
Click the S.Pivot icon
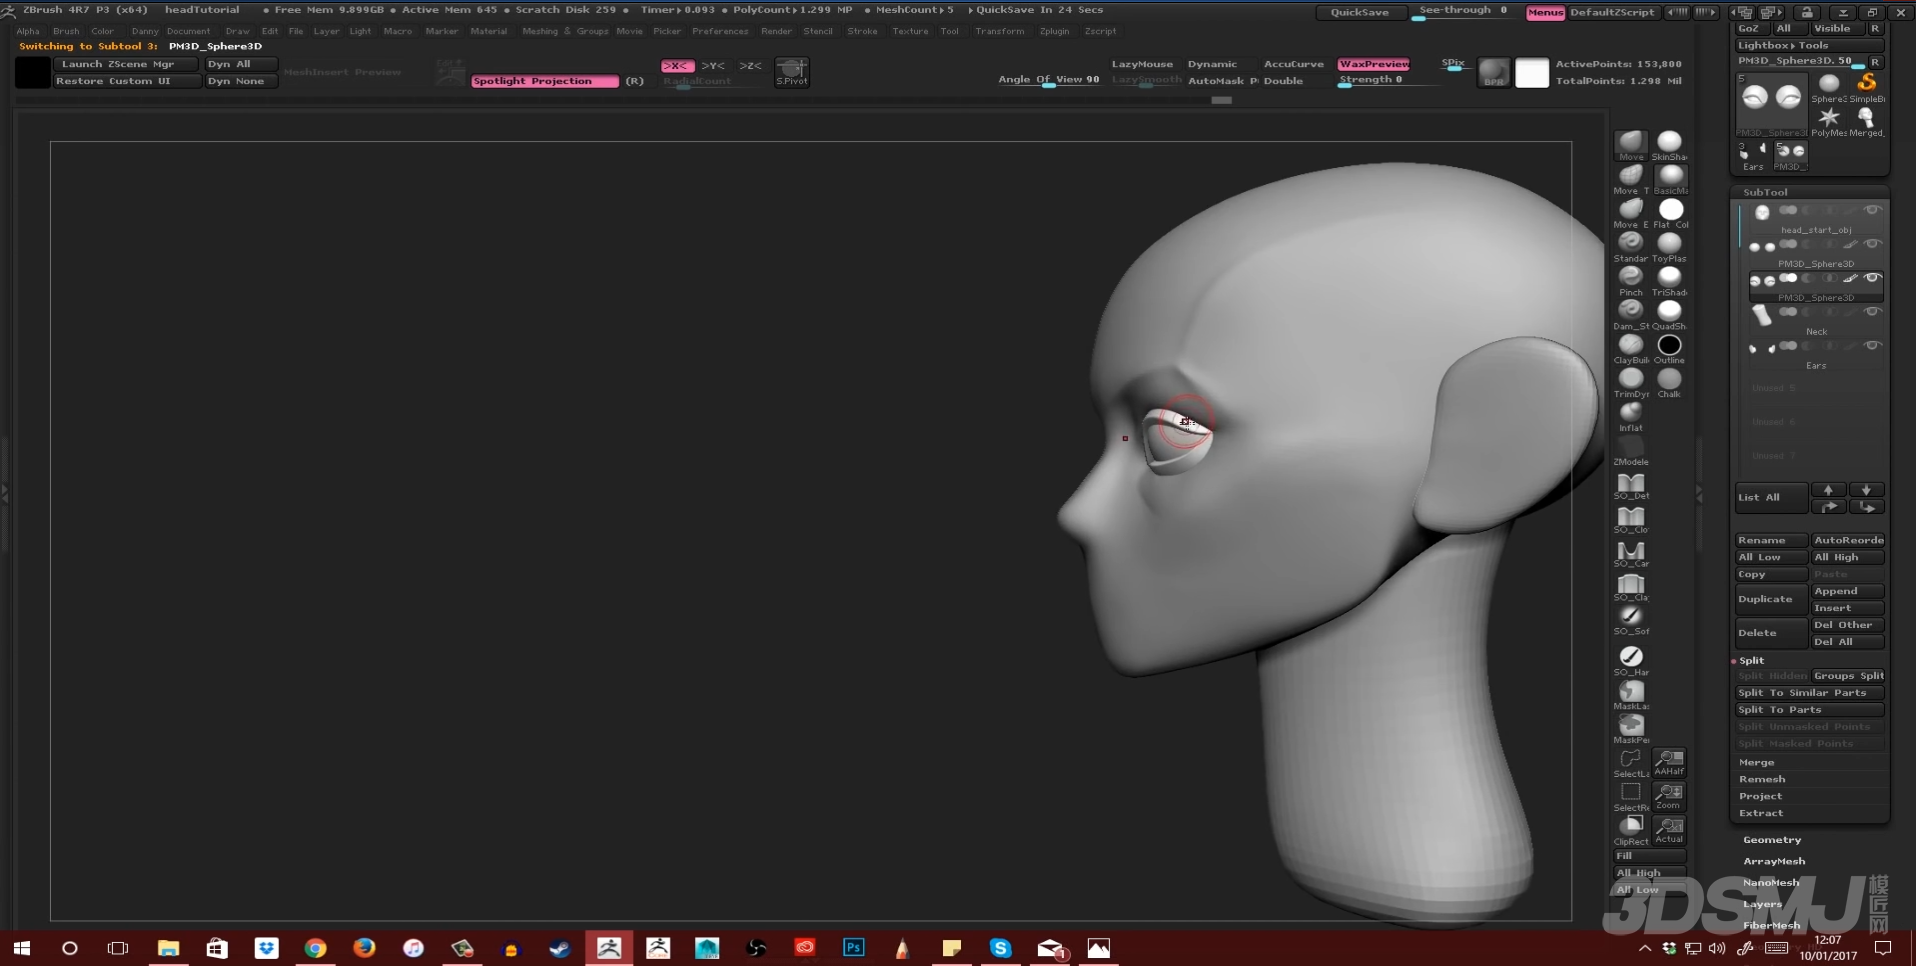(792, 71)
